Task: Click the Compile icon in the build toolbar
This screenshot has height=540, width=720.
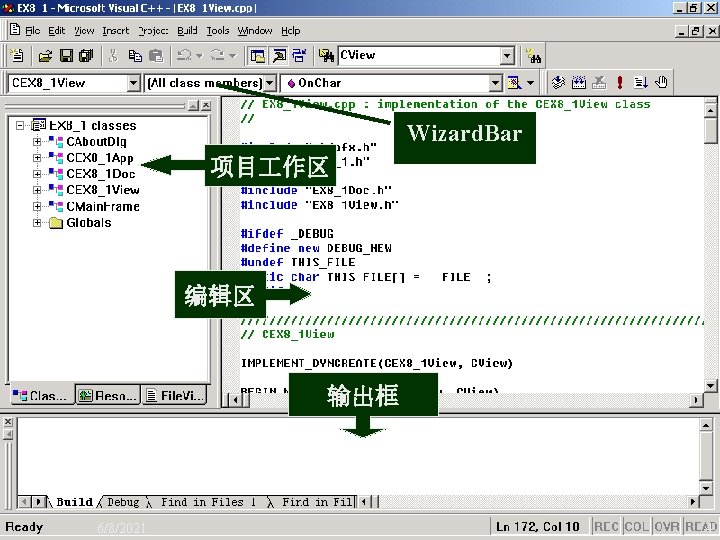Action: pyautogui.click(x=558, y=83)
